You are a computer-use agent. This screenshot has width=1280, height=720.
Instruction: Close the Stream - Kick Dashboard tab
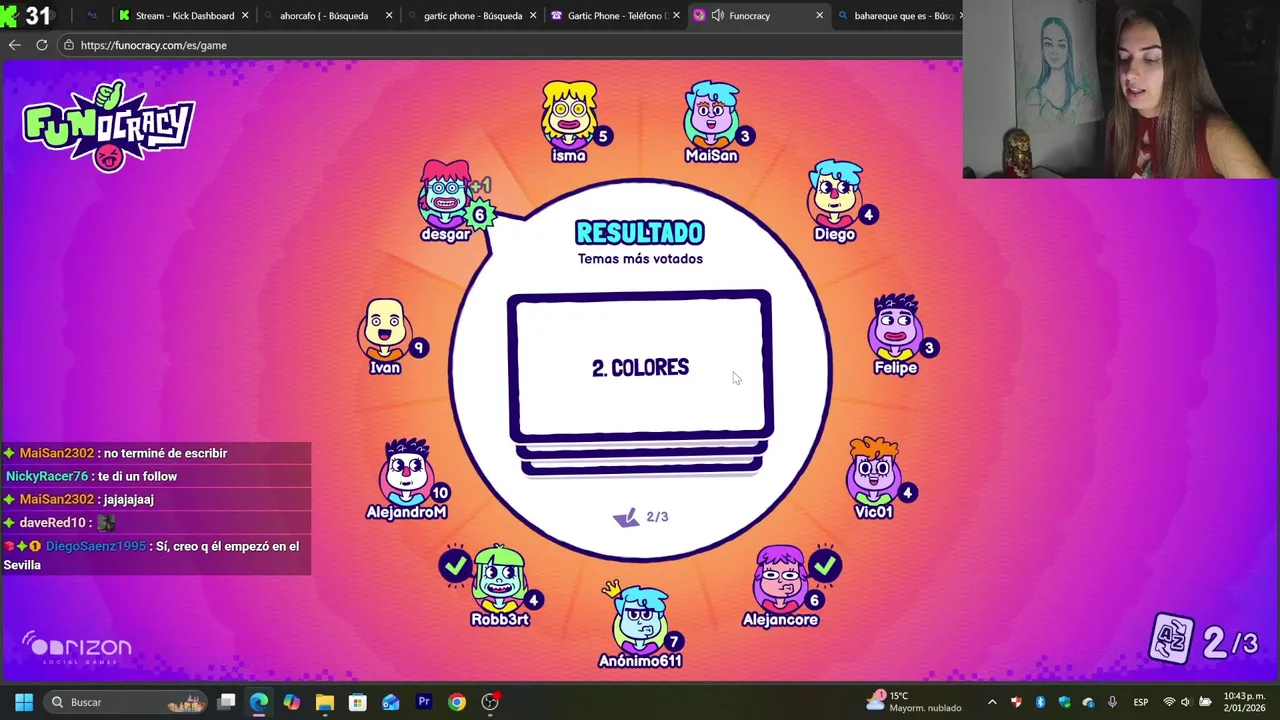(245, 15)
